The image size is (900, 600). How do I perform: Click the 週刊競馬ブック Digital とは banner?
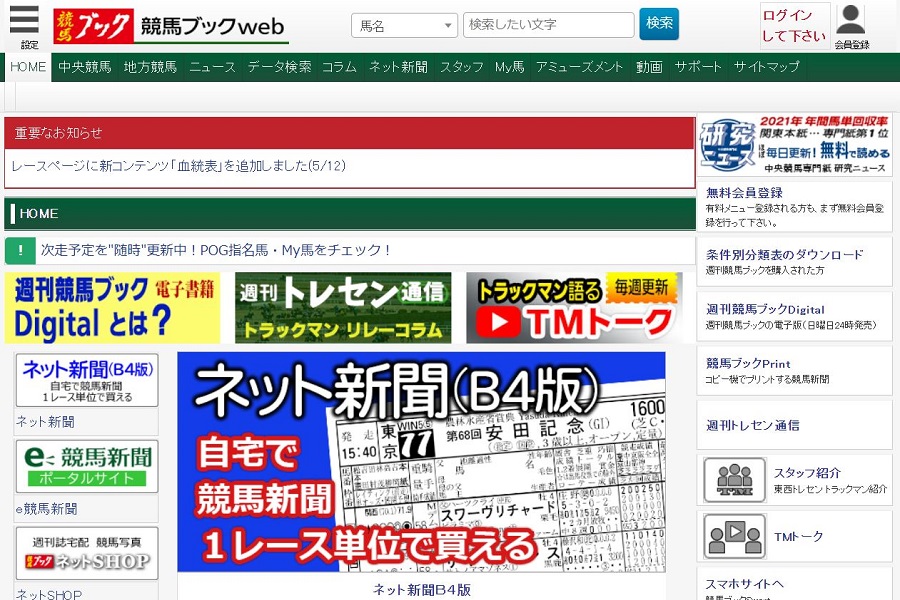click(112, 308)
